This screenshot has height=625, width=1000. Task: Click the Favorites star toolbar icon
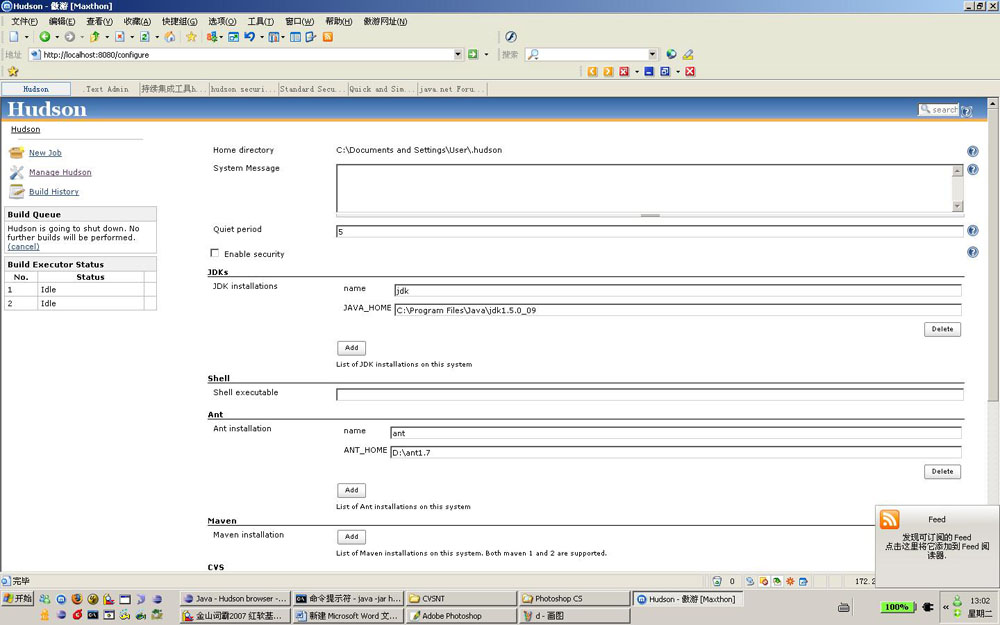point(191,37)
